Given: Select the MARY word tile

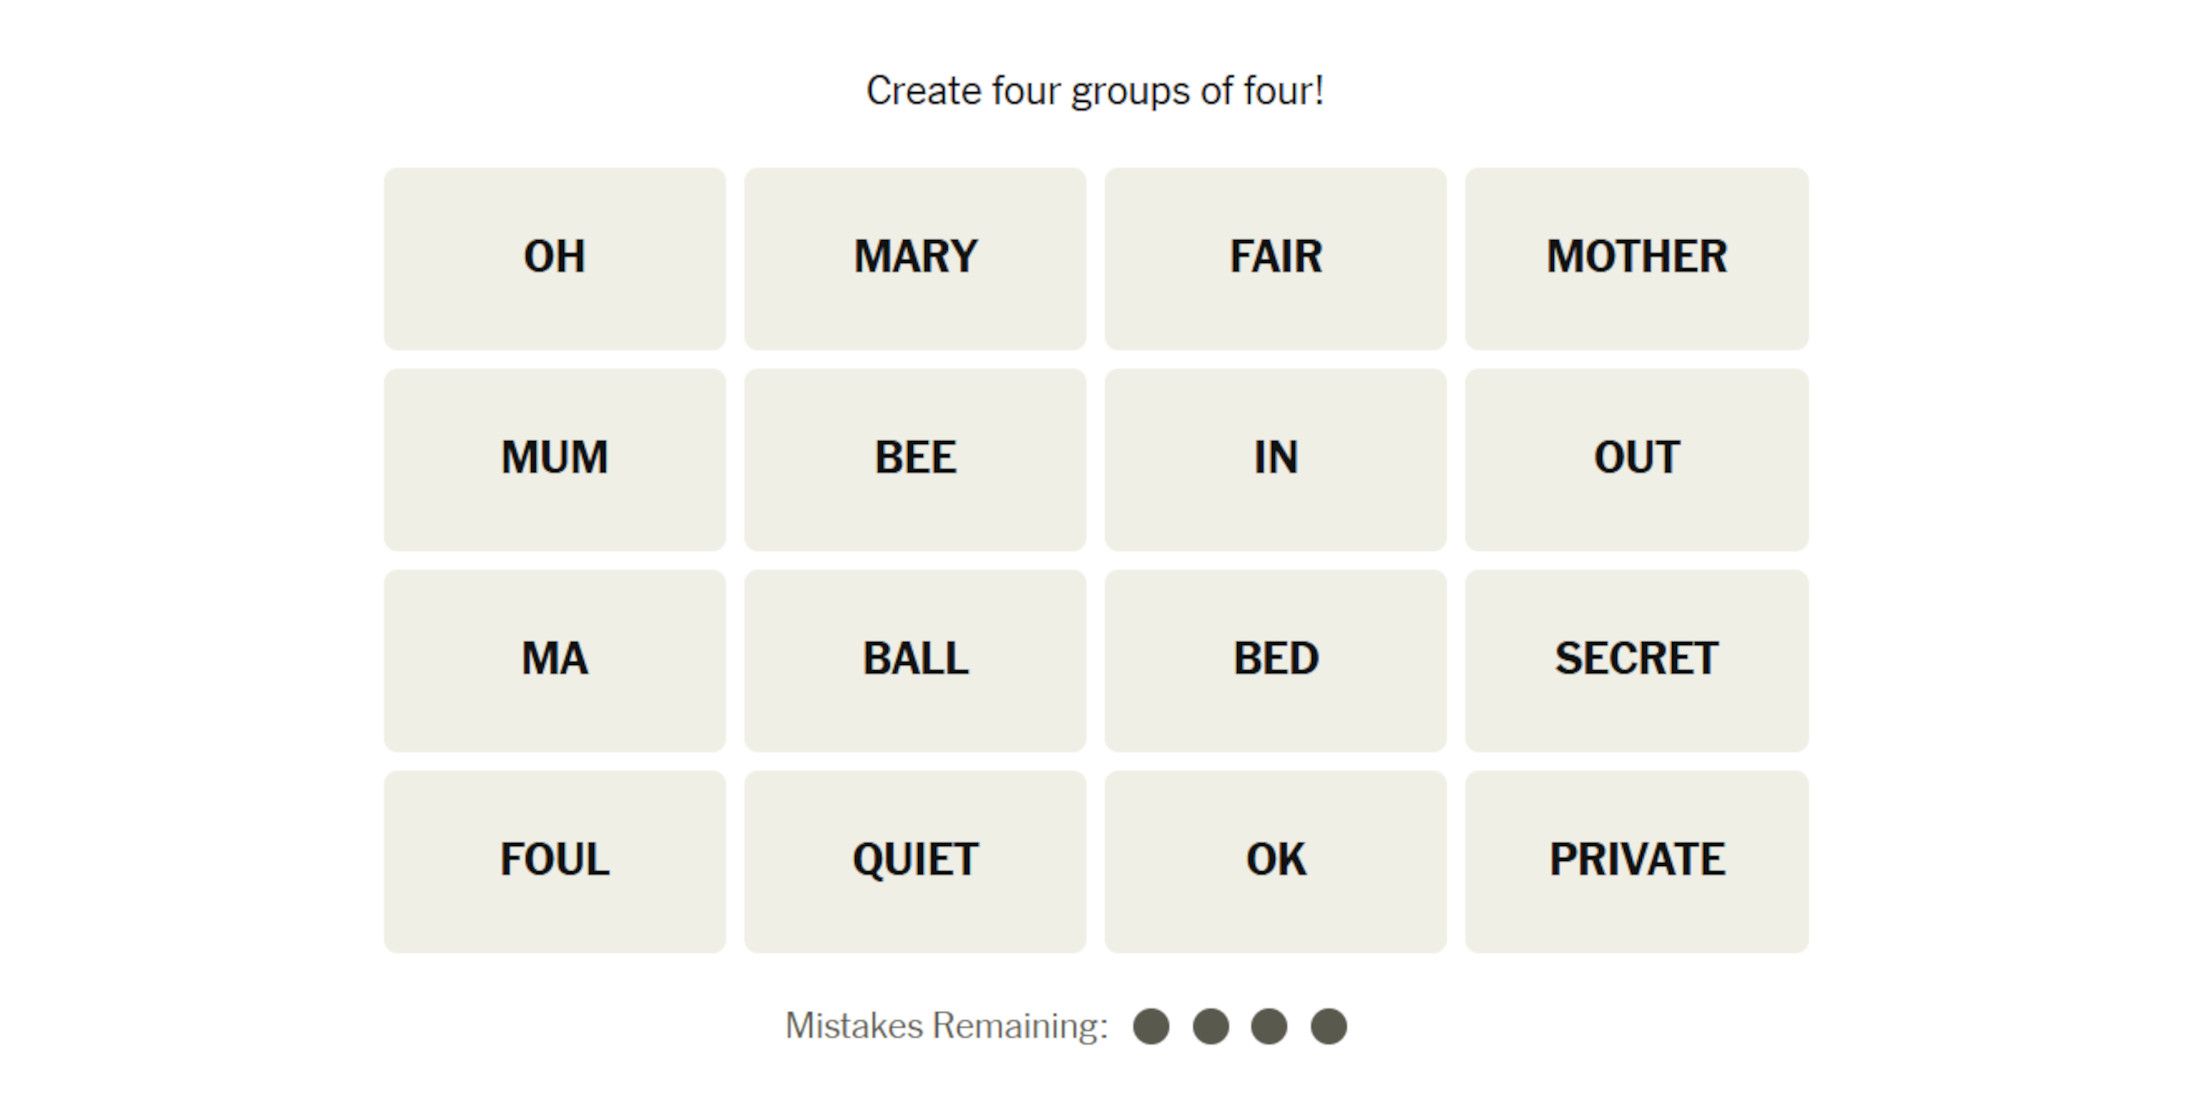Looking at the screenshot, I should [915, 258].
